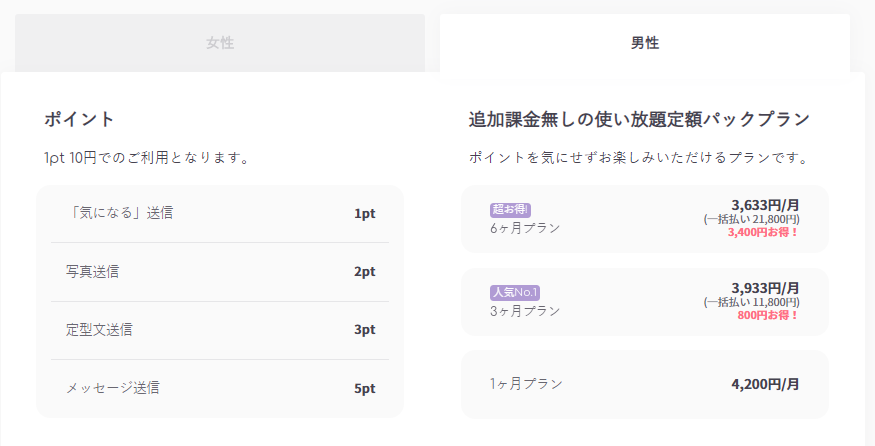Choose the 1ヶ月プラン card

coord(645,384)
